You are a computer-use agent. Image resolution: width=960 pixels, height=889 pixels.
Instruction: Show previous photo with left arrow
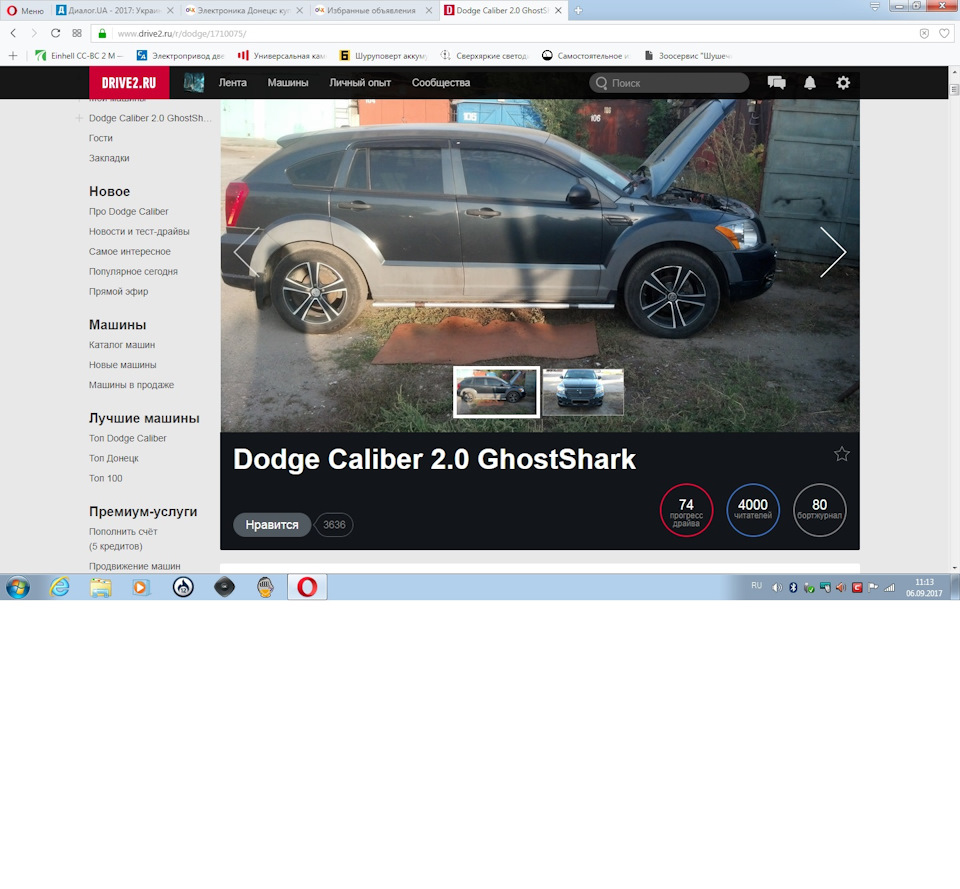(x=247, y=252)
